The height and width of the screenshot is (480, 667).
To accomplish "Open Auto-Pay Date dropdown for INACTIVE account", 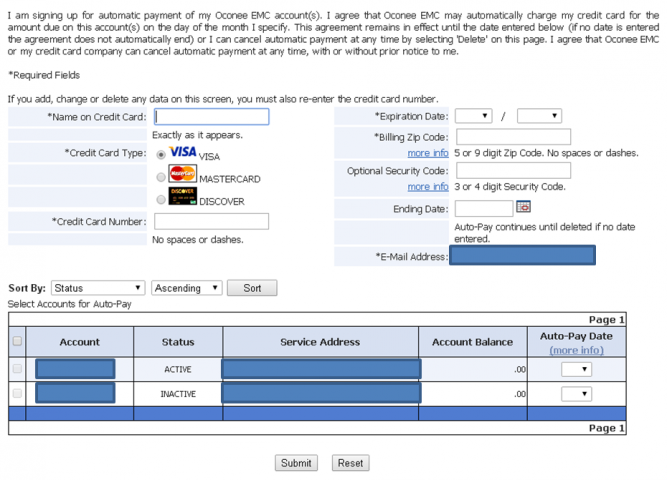I will pos(576,394).
